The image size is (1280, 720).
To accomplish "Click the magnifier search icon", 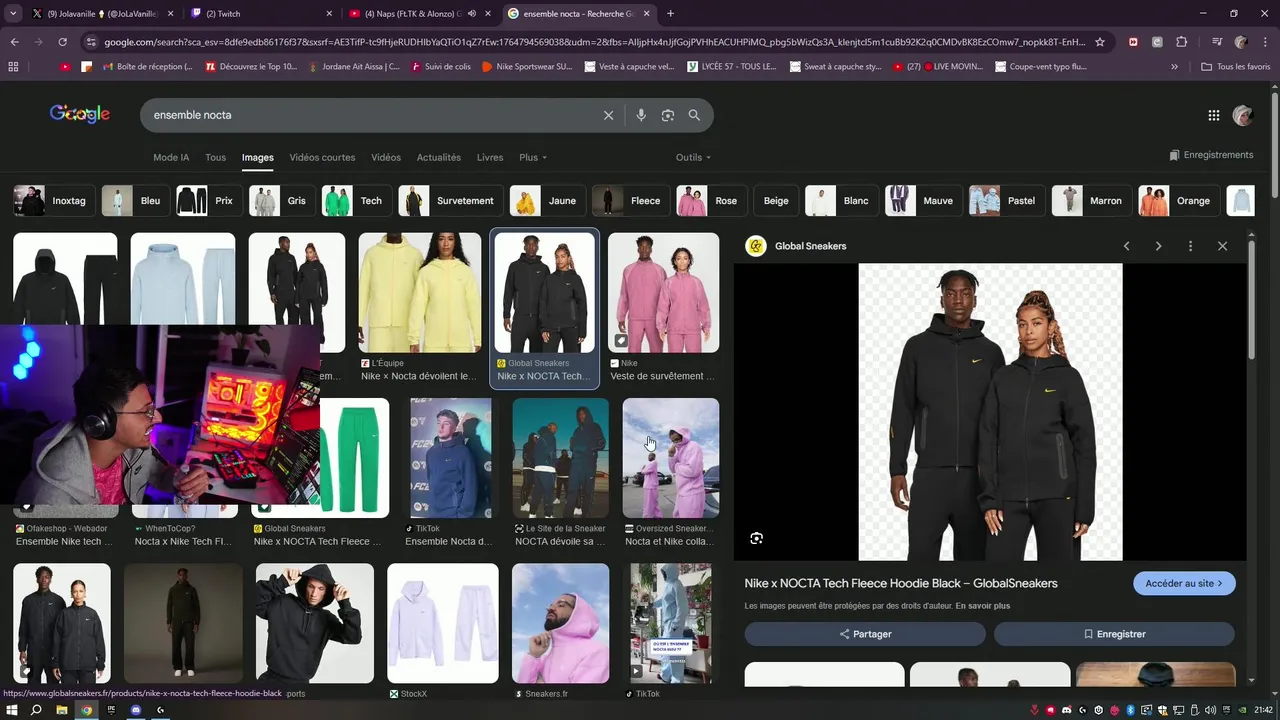I will pos(694,115).
